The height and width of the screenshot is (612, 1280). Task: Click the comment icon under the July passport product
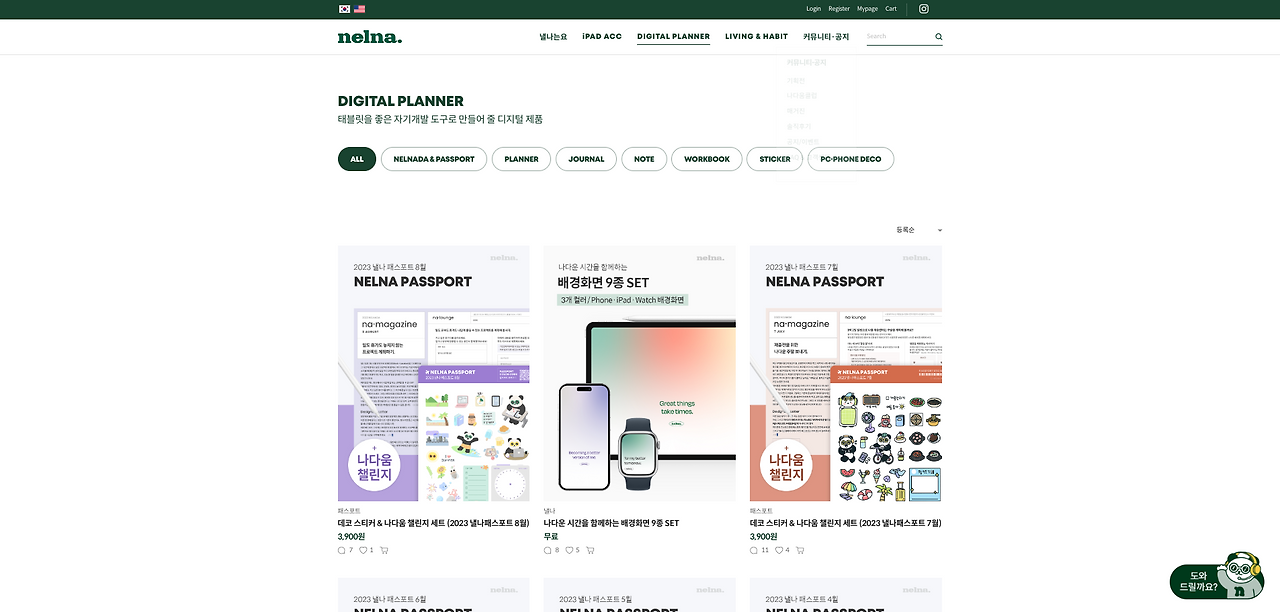pos(755,550)
